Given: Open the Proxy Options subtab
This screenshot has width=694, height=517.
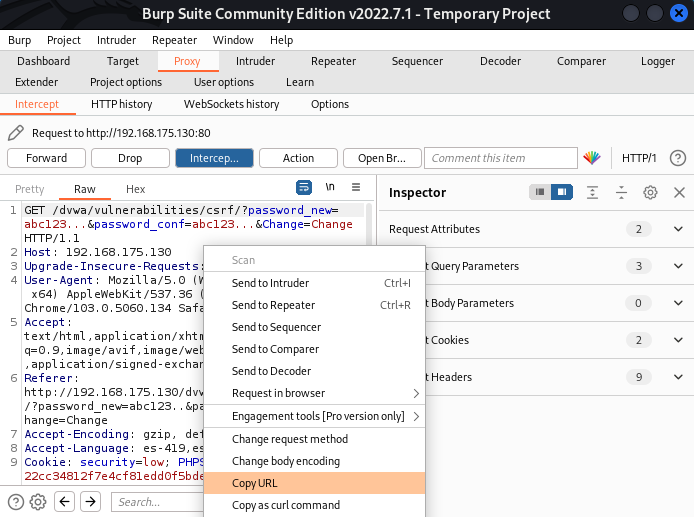Looking at the screenshot, I should click(x=330, y=104).
